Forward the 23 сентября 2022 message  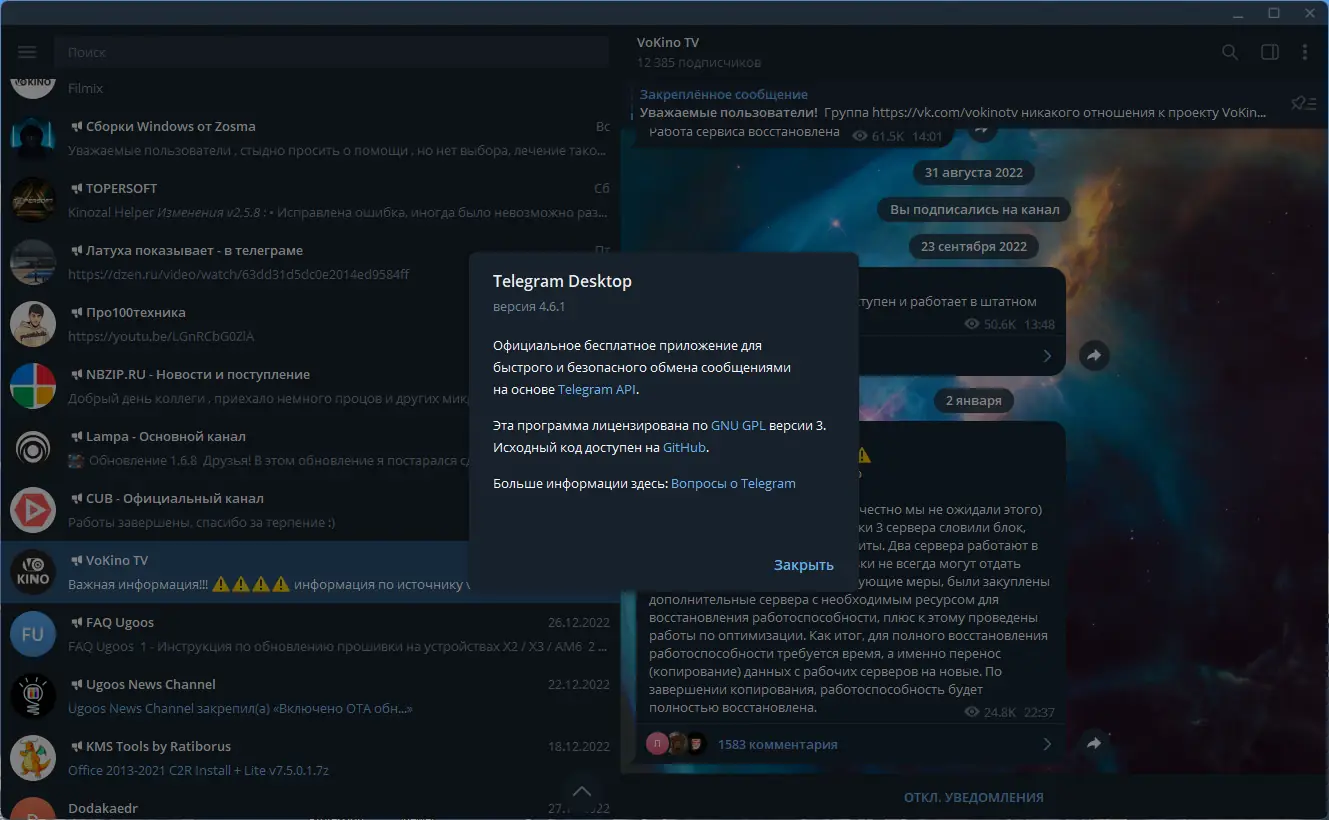click(x=1094, y=355)
